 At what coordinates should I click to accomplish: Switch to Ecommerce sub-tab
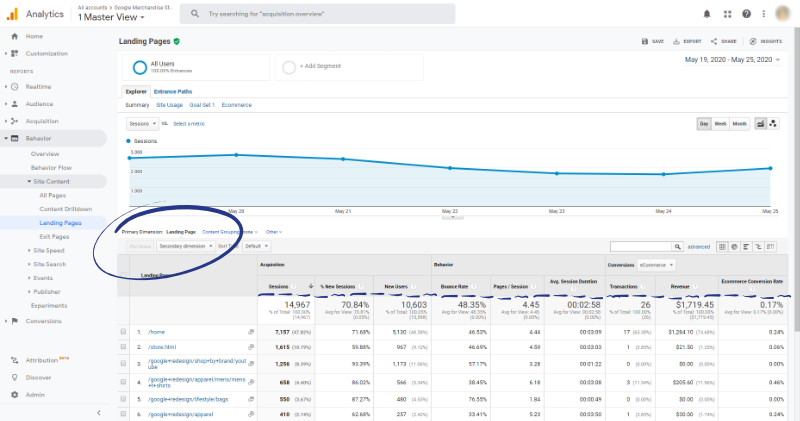pyautogui.click(x=237, y=105)
